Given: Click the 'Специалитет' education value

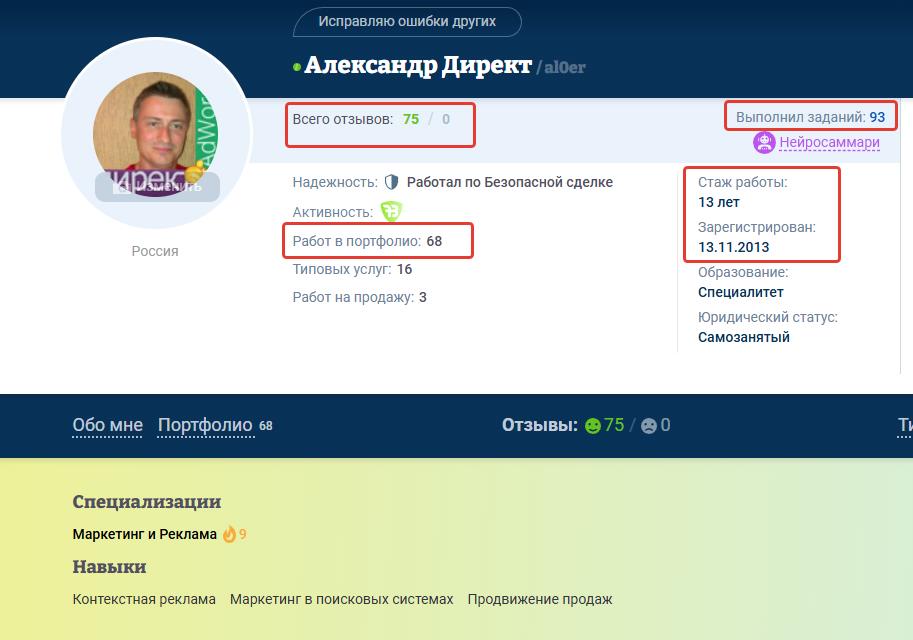Looking at the screenshot, I should 741,292.
